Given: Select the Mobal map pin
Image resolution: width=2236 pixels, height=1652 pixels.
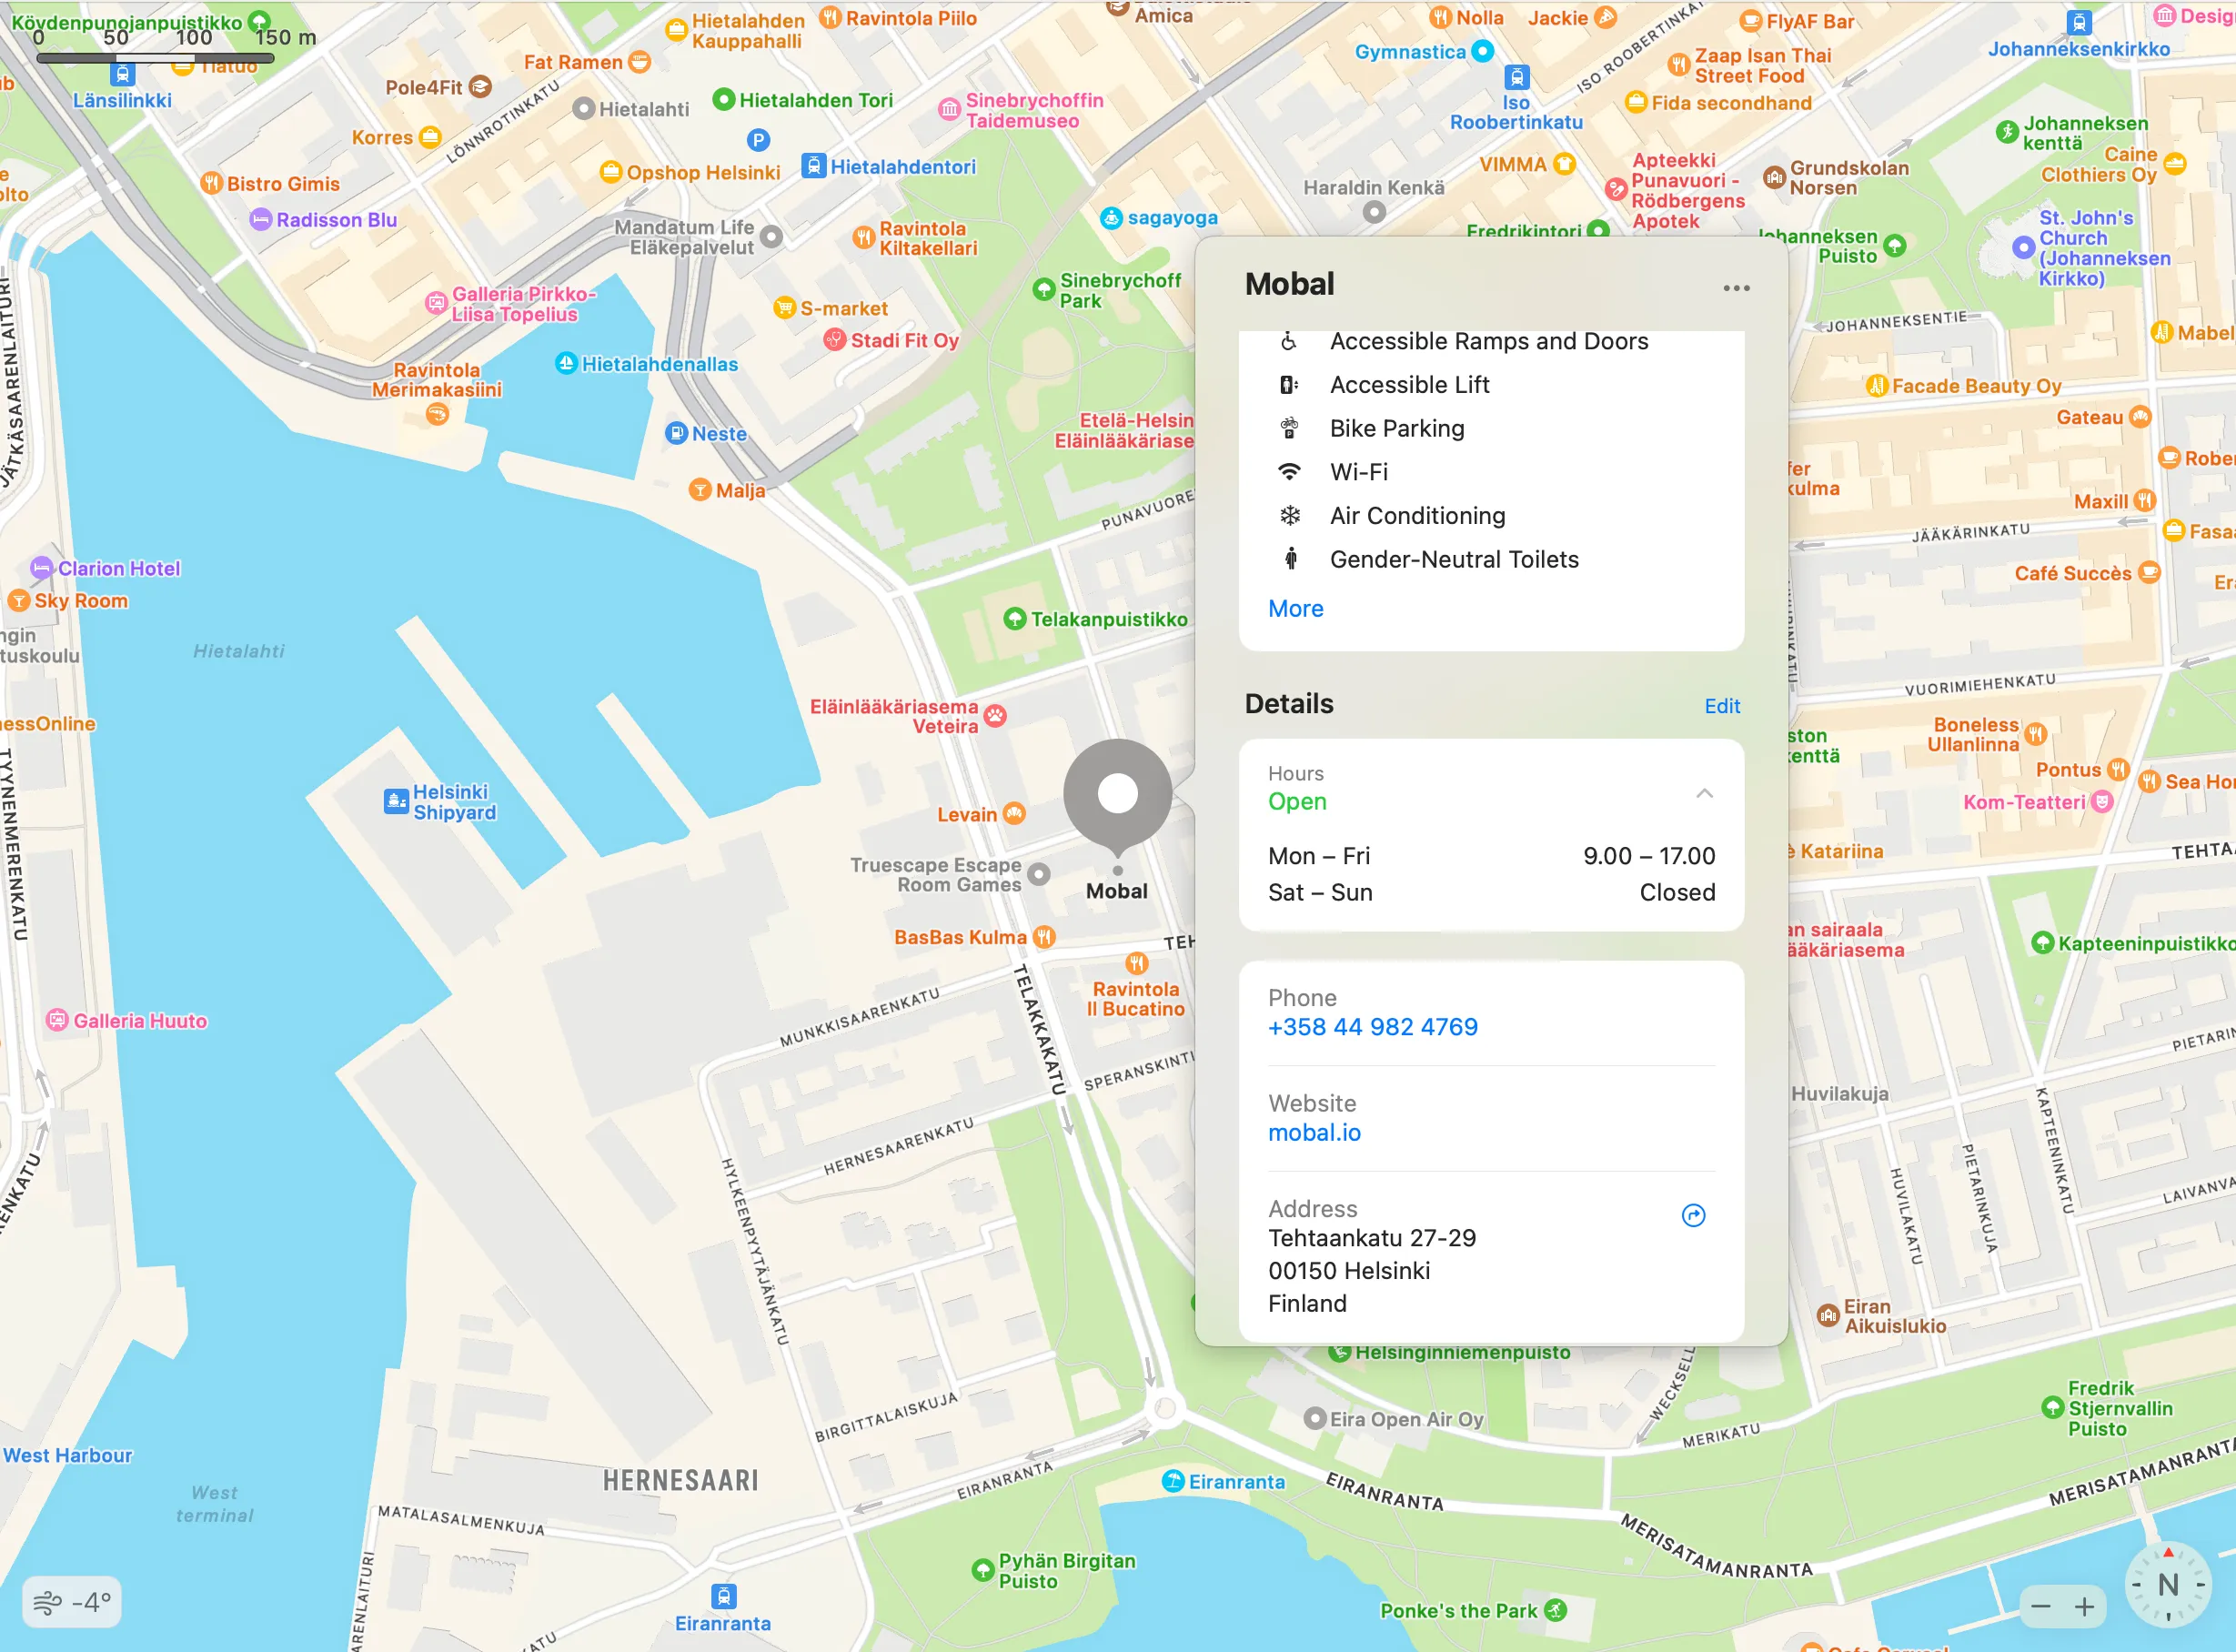Looking at the screenshot, I should pyautogui.click(x=1117, y=795).
